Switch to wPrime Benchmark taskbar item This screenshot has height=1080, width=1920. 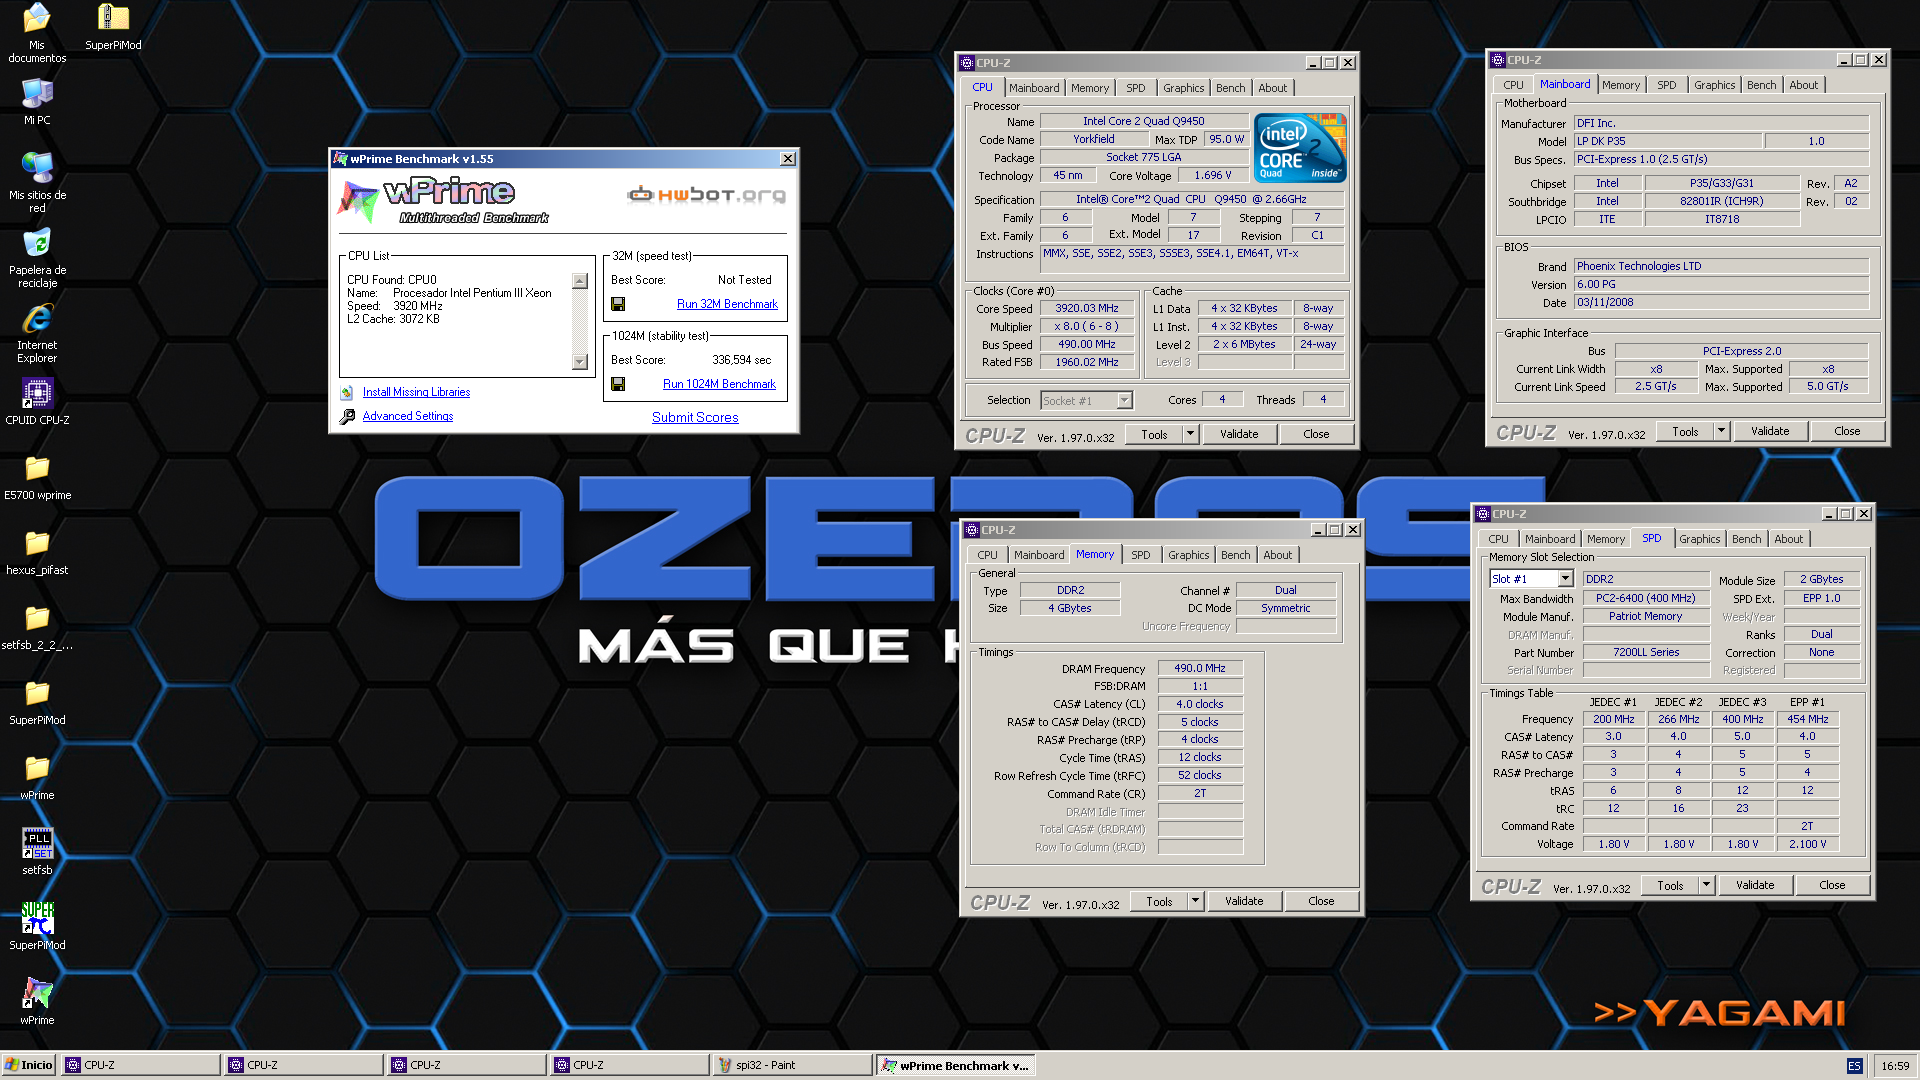(x=955, y=1065)
